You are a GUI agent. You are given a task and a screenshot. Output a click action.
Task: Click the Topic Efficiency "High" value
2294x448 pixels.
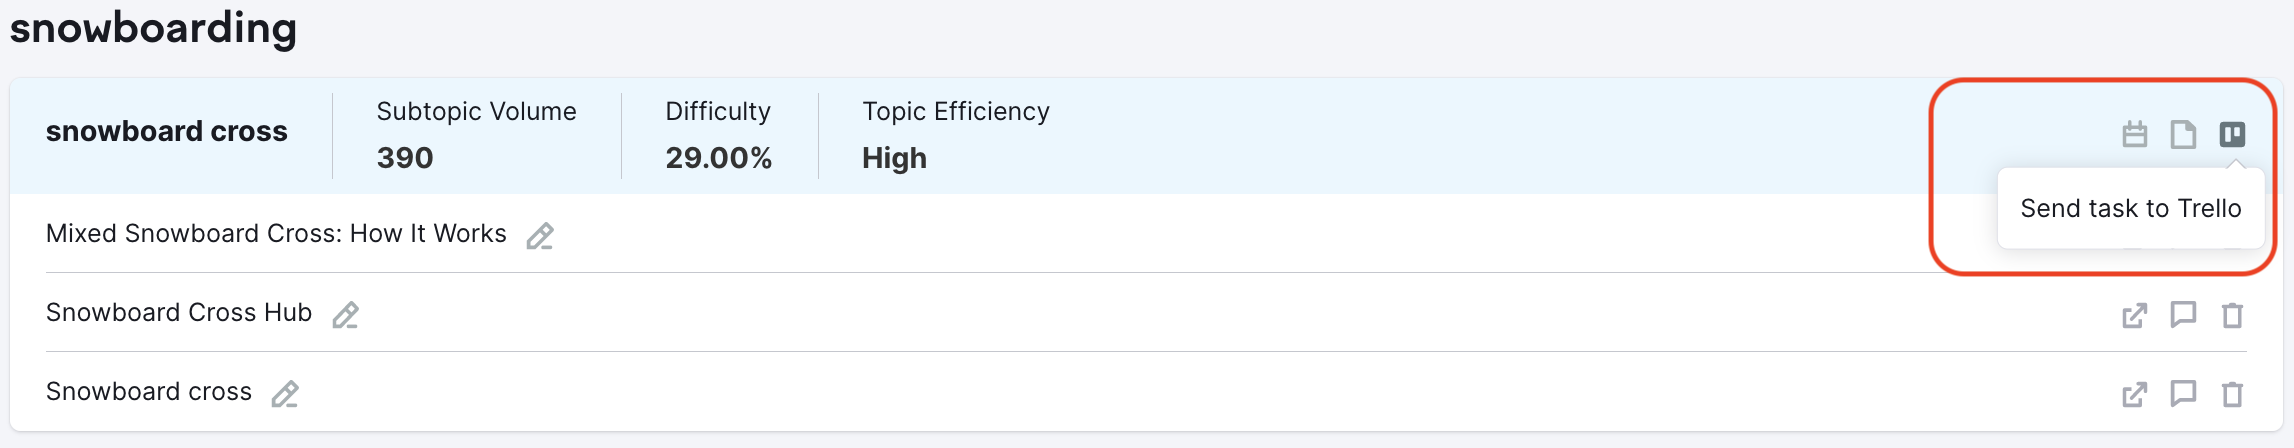point(894,158)
